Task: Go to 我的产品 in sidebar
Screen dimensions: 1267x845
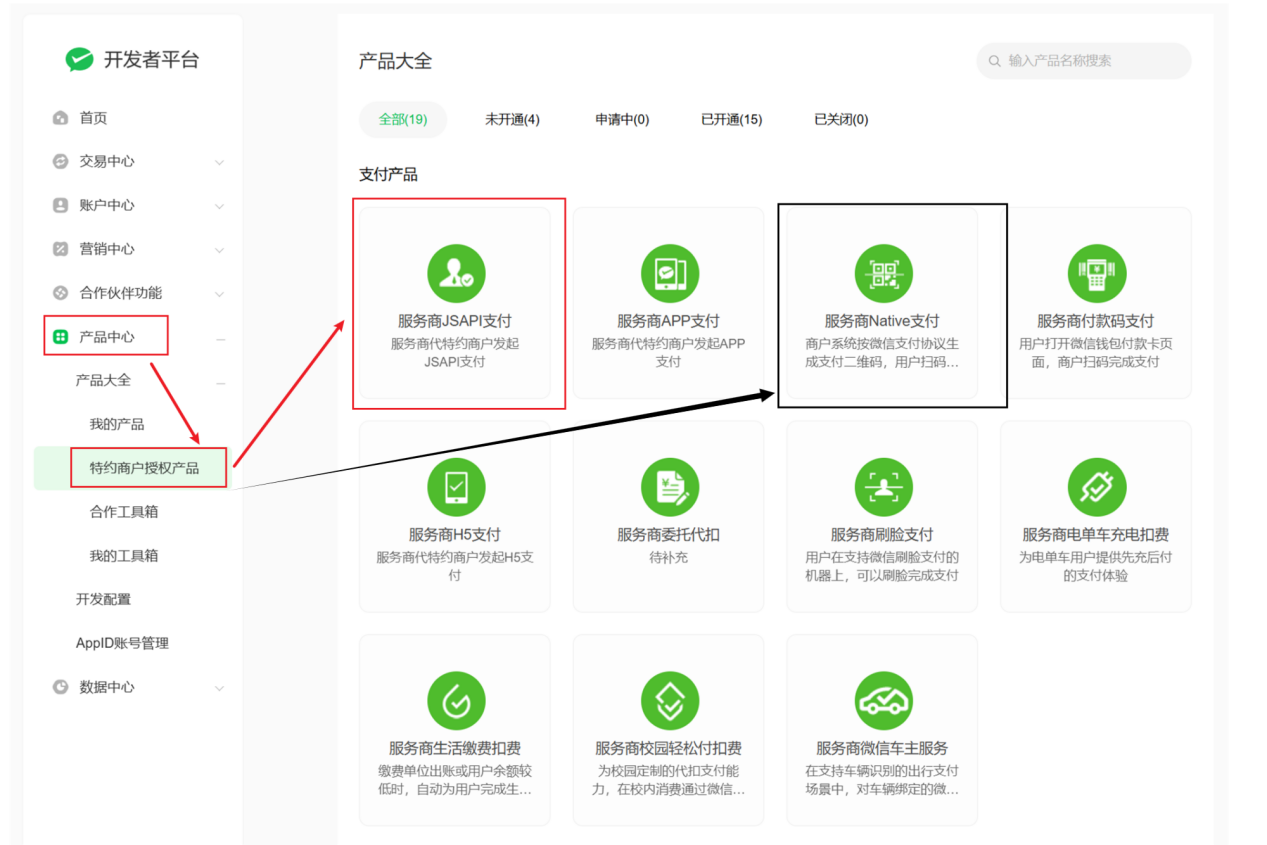Action: click(117, 424)
